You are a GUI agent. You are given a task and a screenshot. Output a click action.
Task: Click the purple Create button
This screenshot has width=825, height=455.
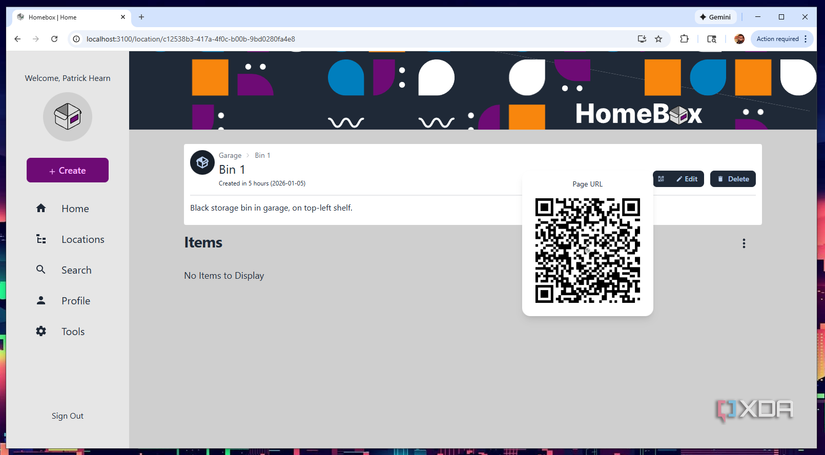point(67,170)
